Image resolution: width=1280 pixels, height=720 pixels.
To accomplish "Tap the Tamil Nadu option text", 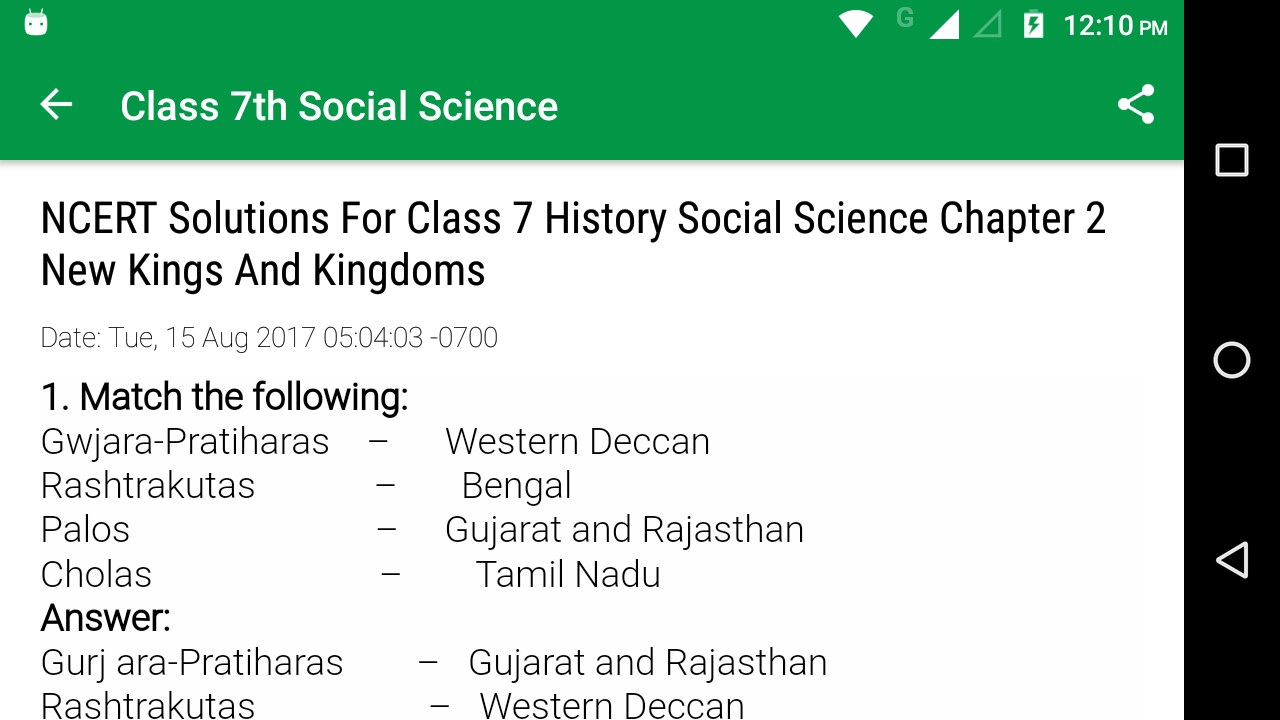I will pyautogui.click(x=567, y=574).
